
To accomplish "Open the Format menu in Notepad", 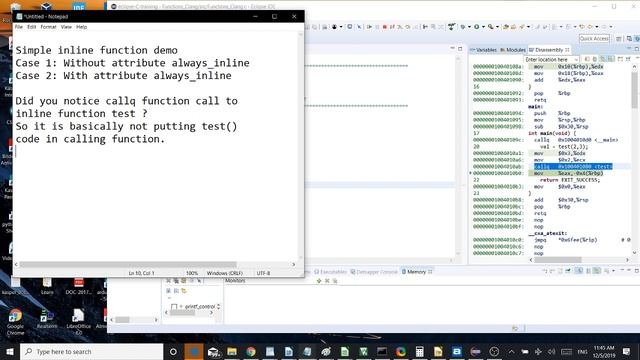I will coord(48,27).
